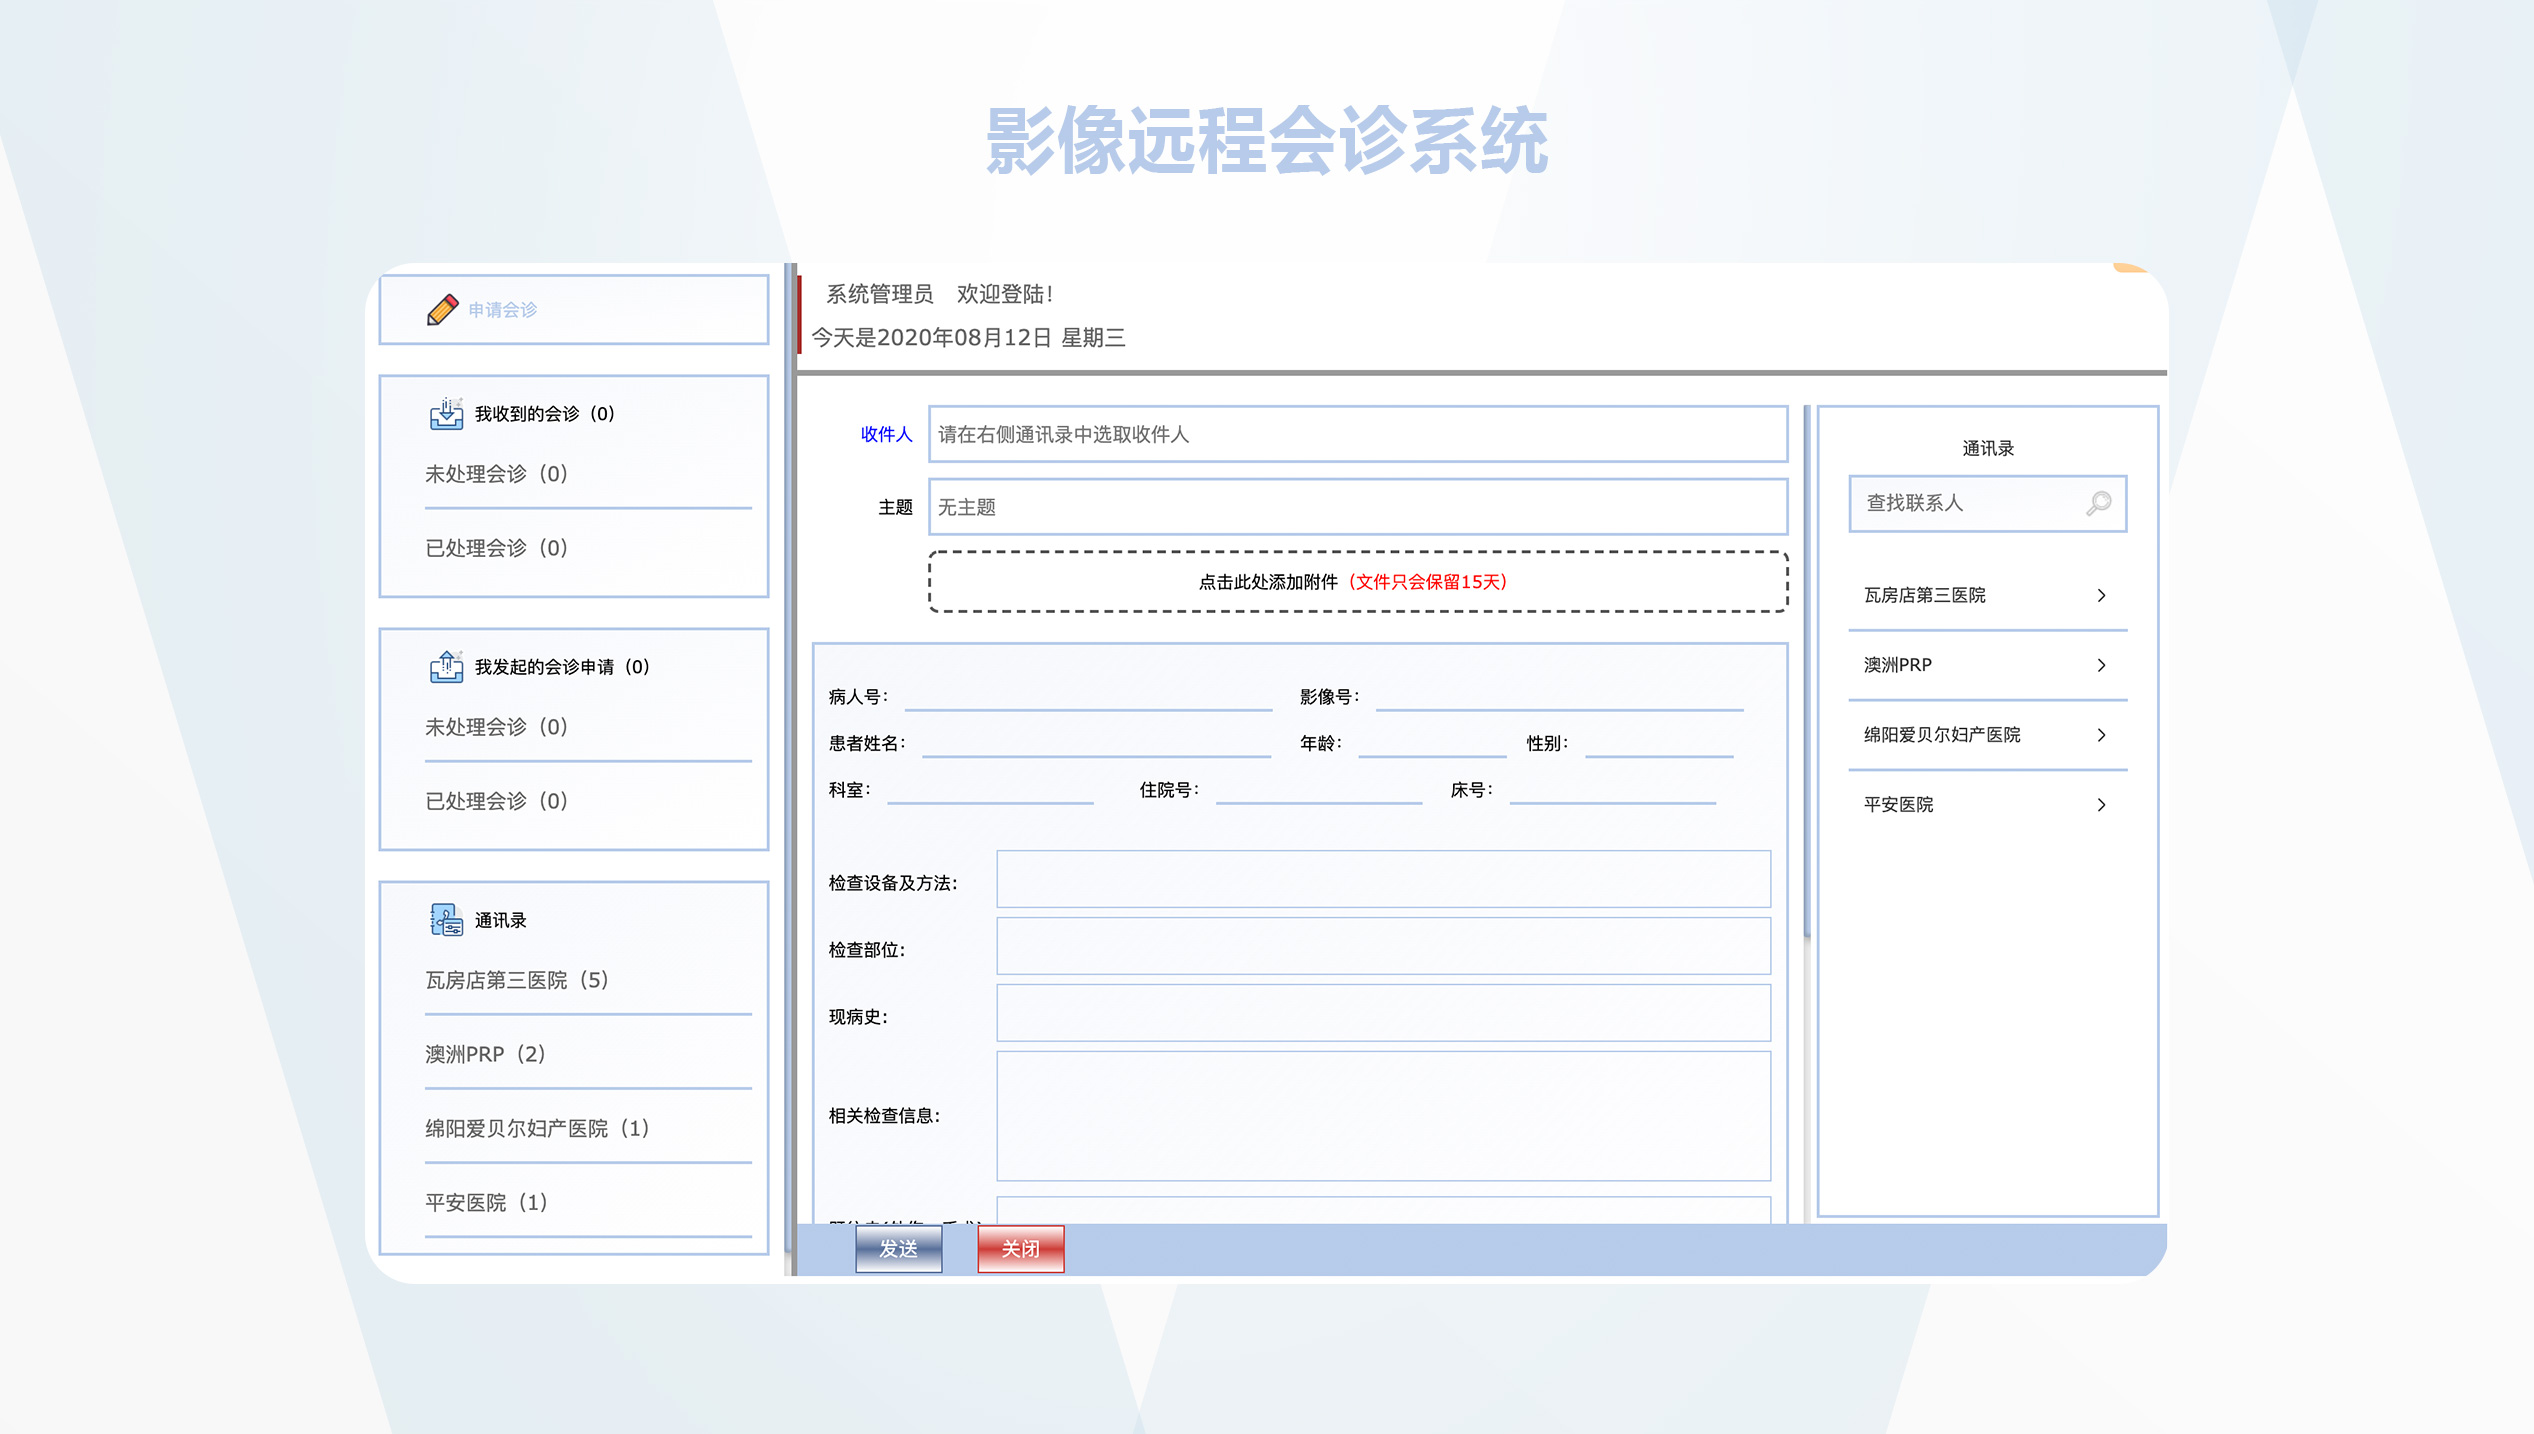The width and height of the screenshot is (2534, 1434).
Task: Expand 绵阳爱贝尔妇产医院 chevron in right panel
Action: pyautogui.click(x=2101, y=736)
